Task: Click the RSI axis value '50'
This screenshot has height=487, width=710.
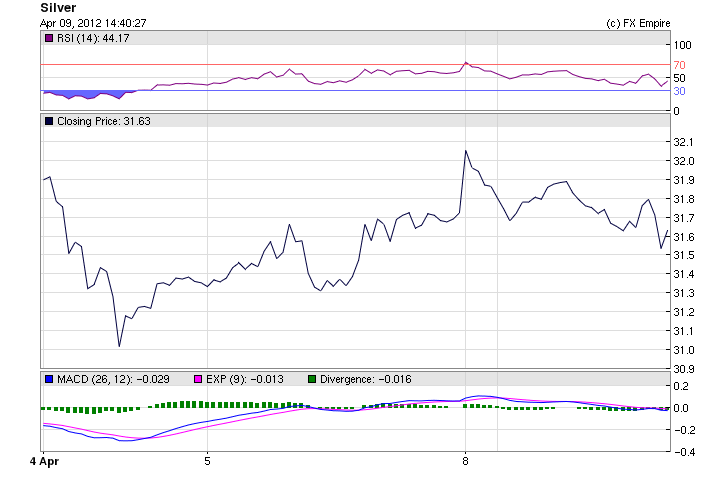Action: pyautogui.click(x=680, y=78)
